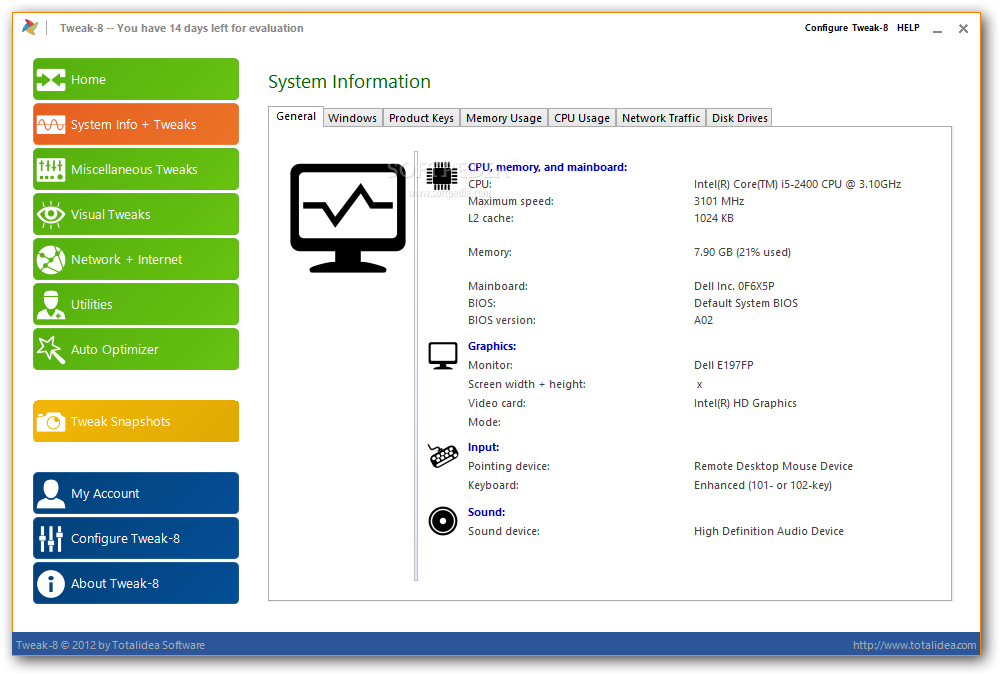This screenshot has width=1001, height=676.
Task: Go to Miscellaneous Tweaks label
Action: pos(134,170)
